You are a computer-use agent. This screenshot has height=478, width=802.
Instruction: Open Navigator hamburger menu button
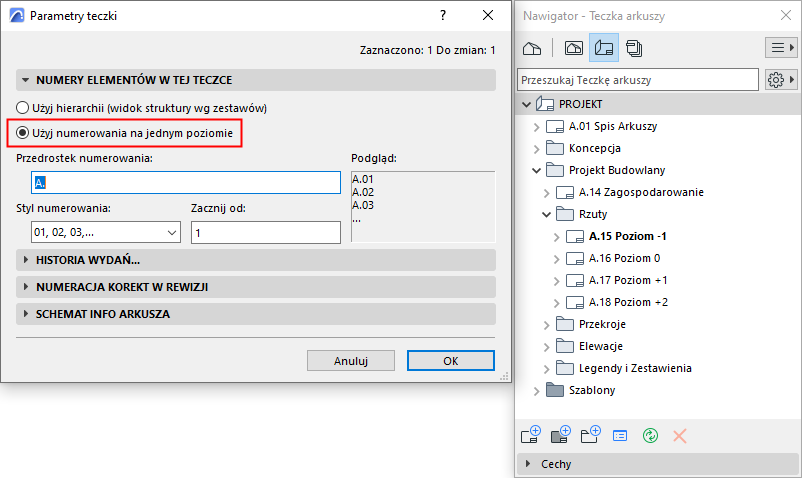point(781,48)
